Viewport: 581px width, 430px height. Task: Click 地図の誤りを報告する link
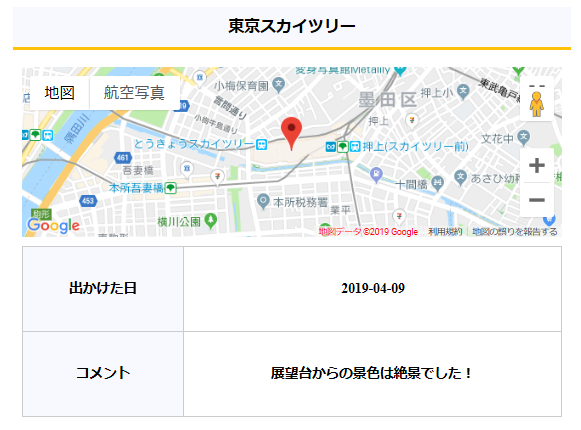coord(515,232)
